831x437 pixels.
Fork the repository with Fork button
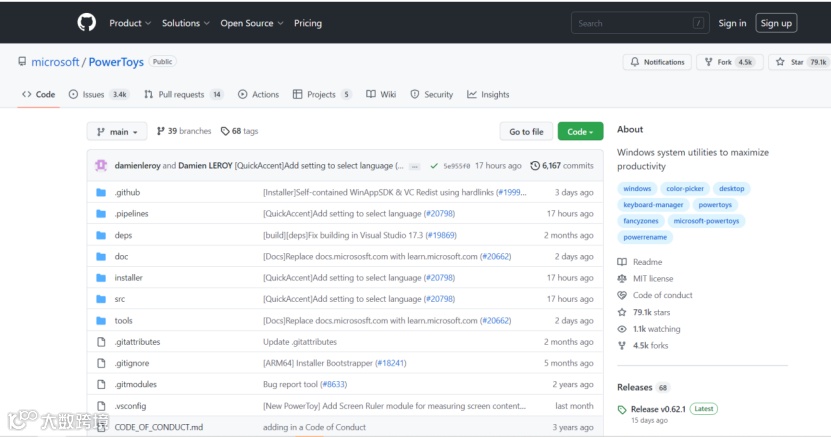pyautogui.click(x=730, y=62)
